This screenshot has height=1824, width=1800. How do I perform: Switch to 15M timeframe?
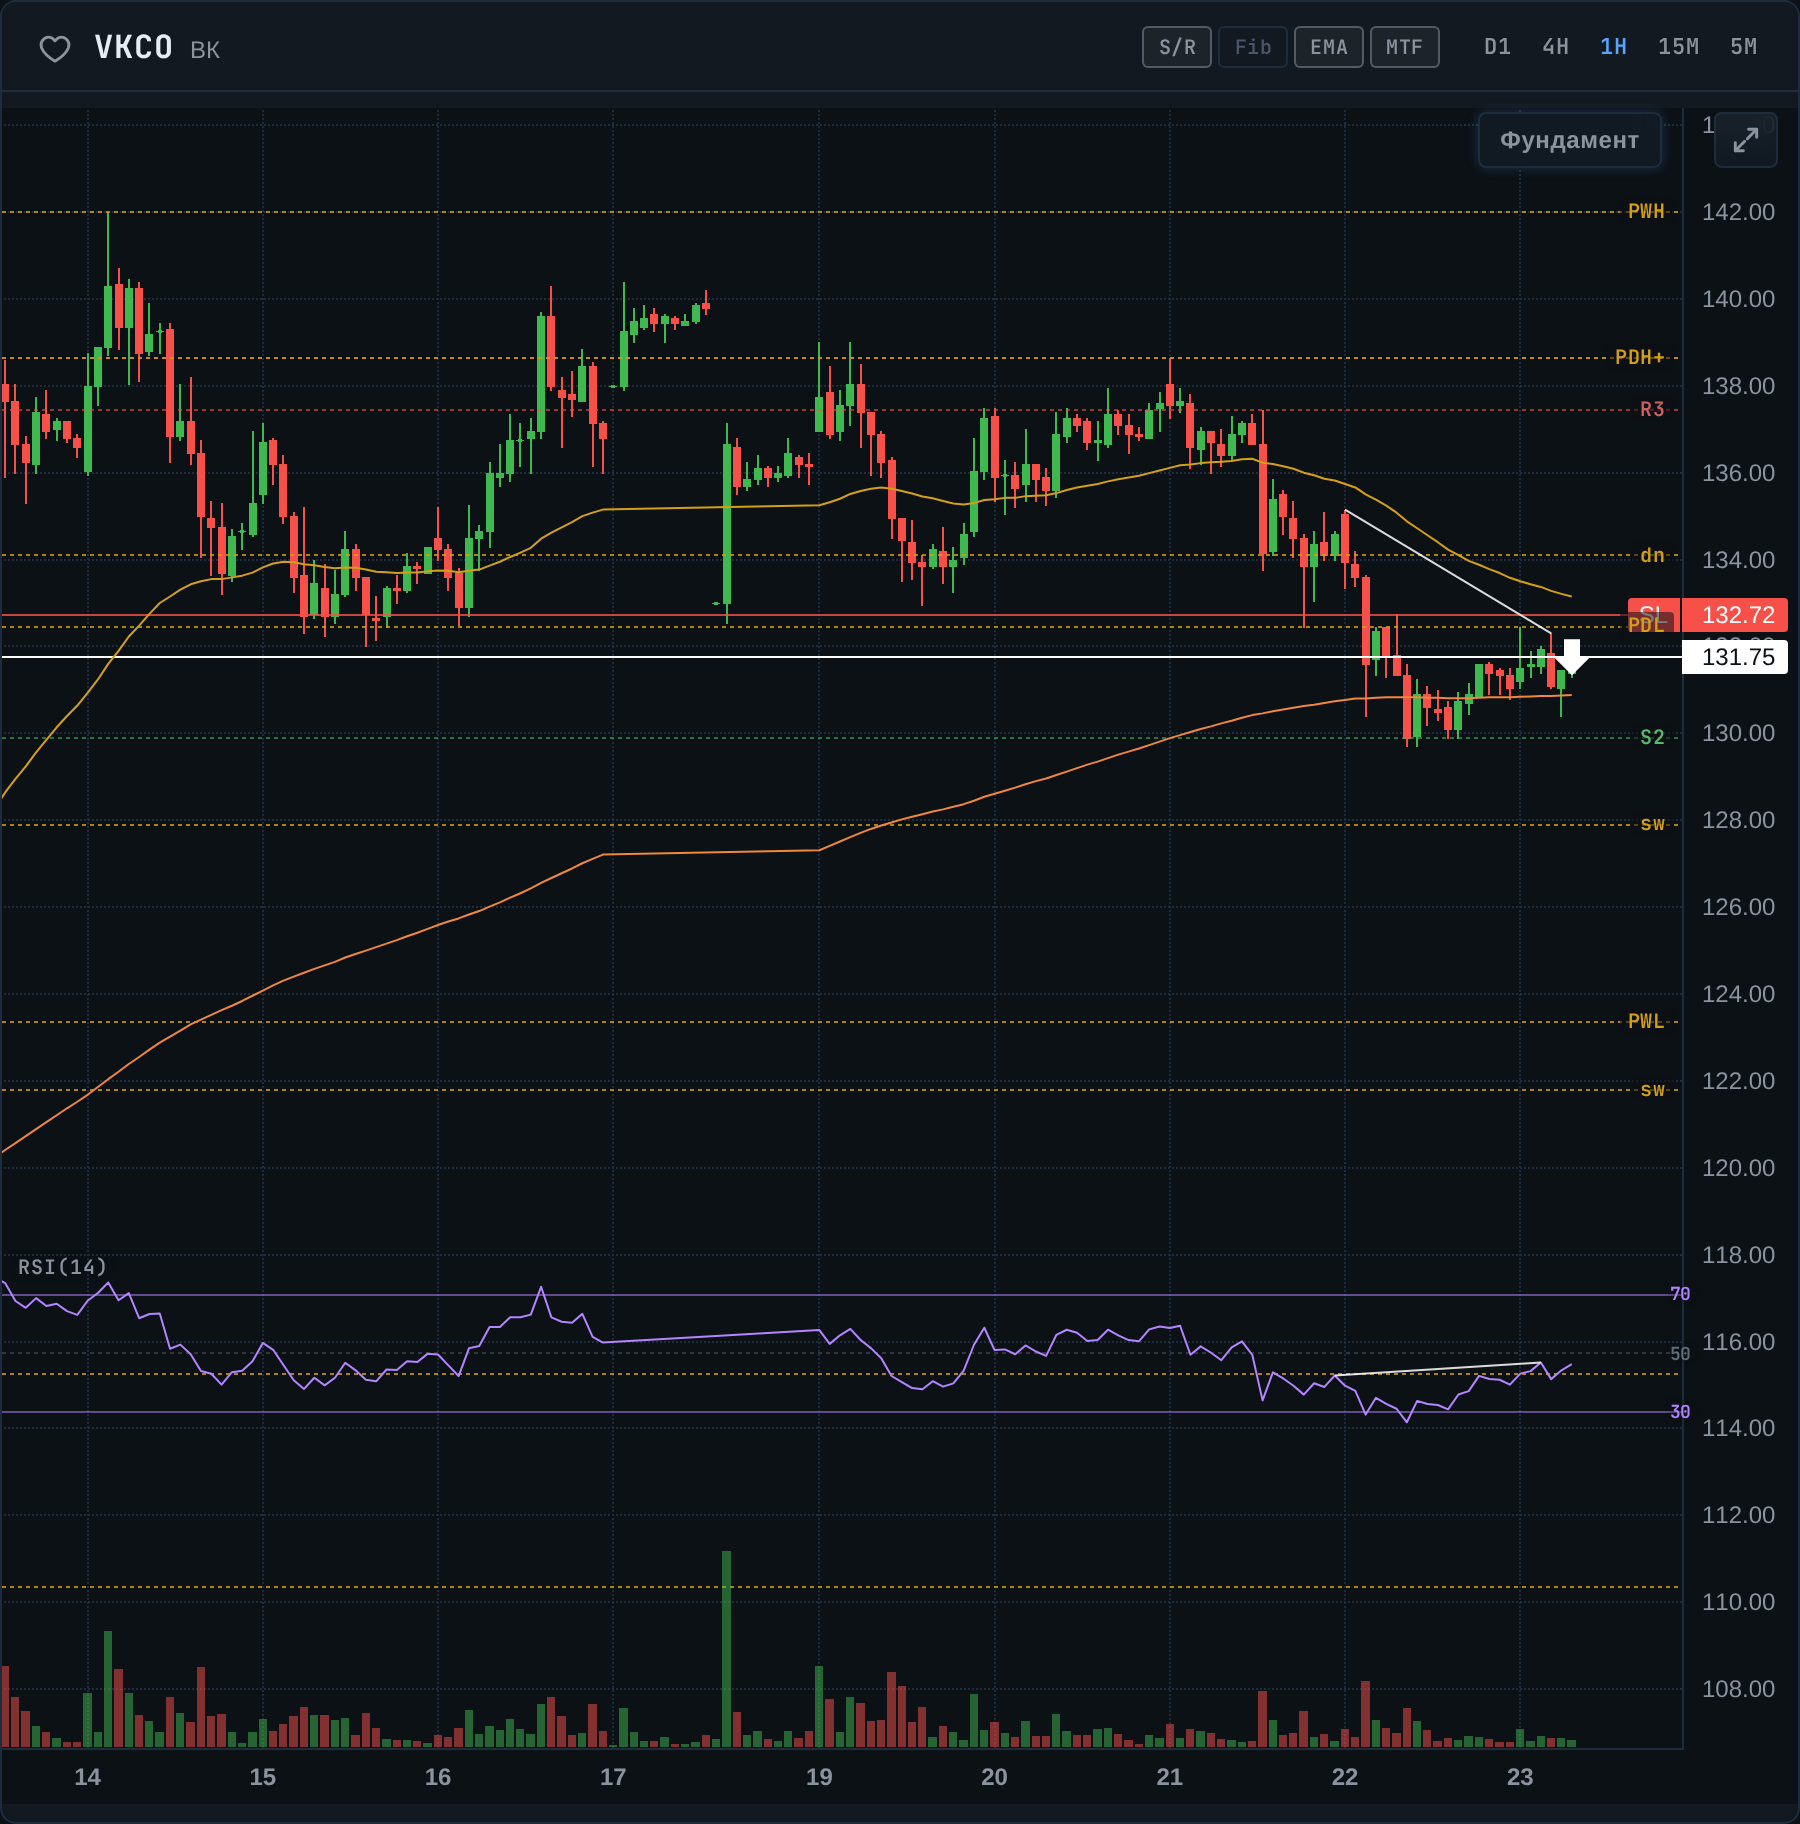coord(1678,47)
